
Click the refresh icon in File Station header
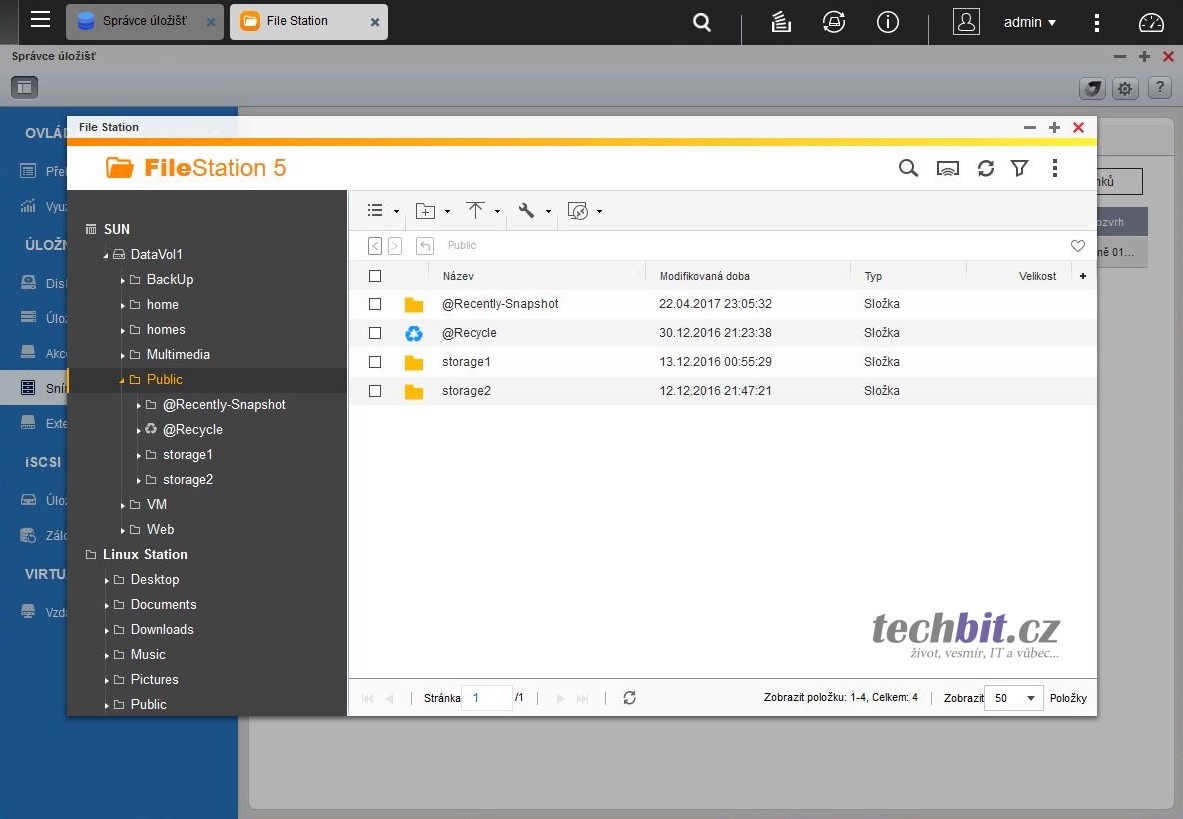coord(986,168)
